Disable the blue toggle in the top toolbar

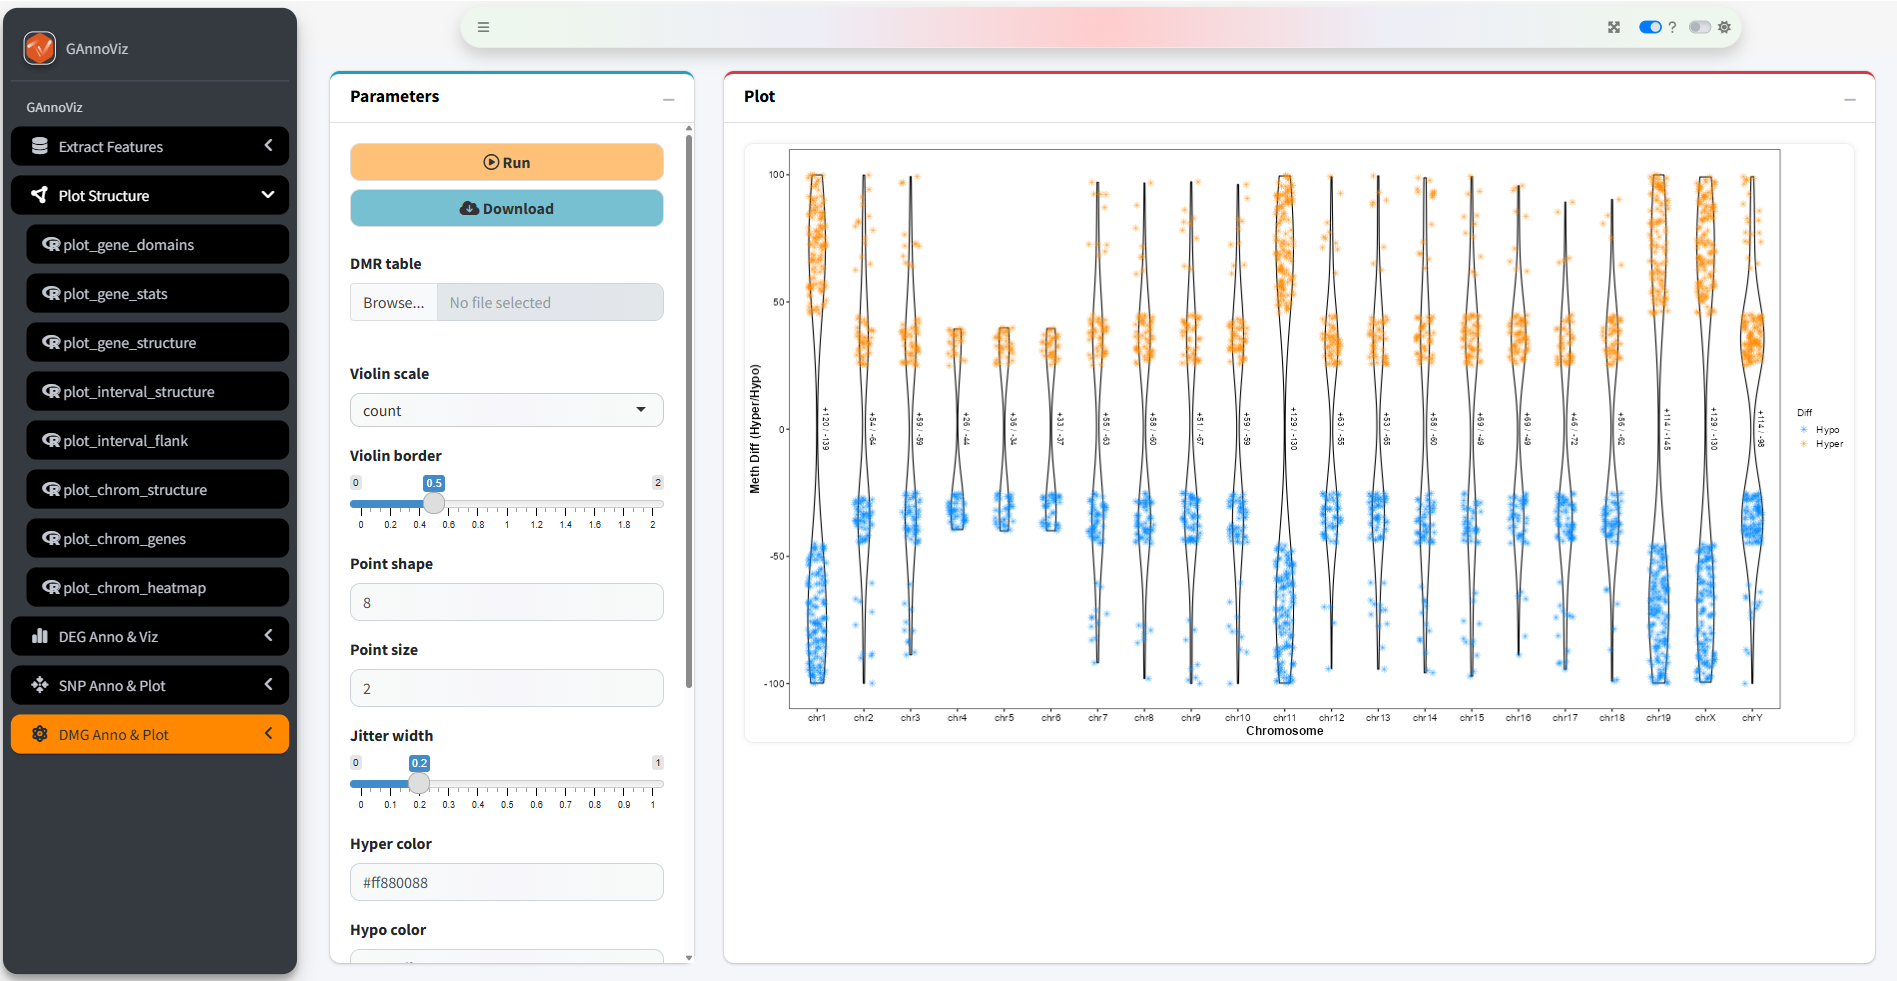tap(1649, 27)
